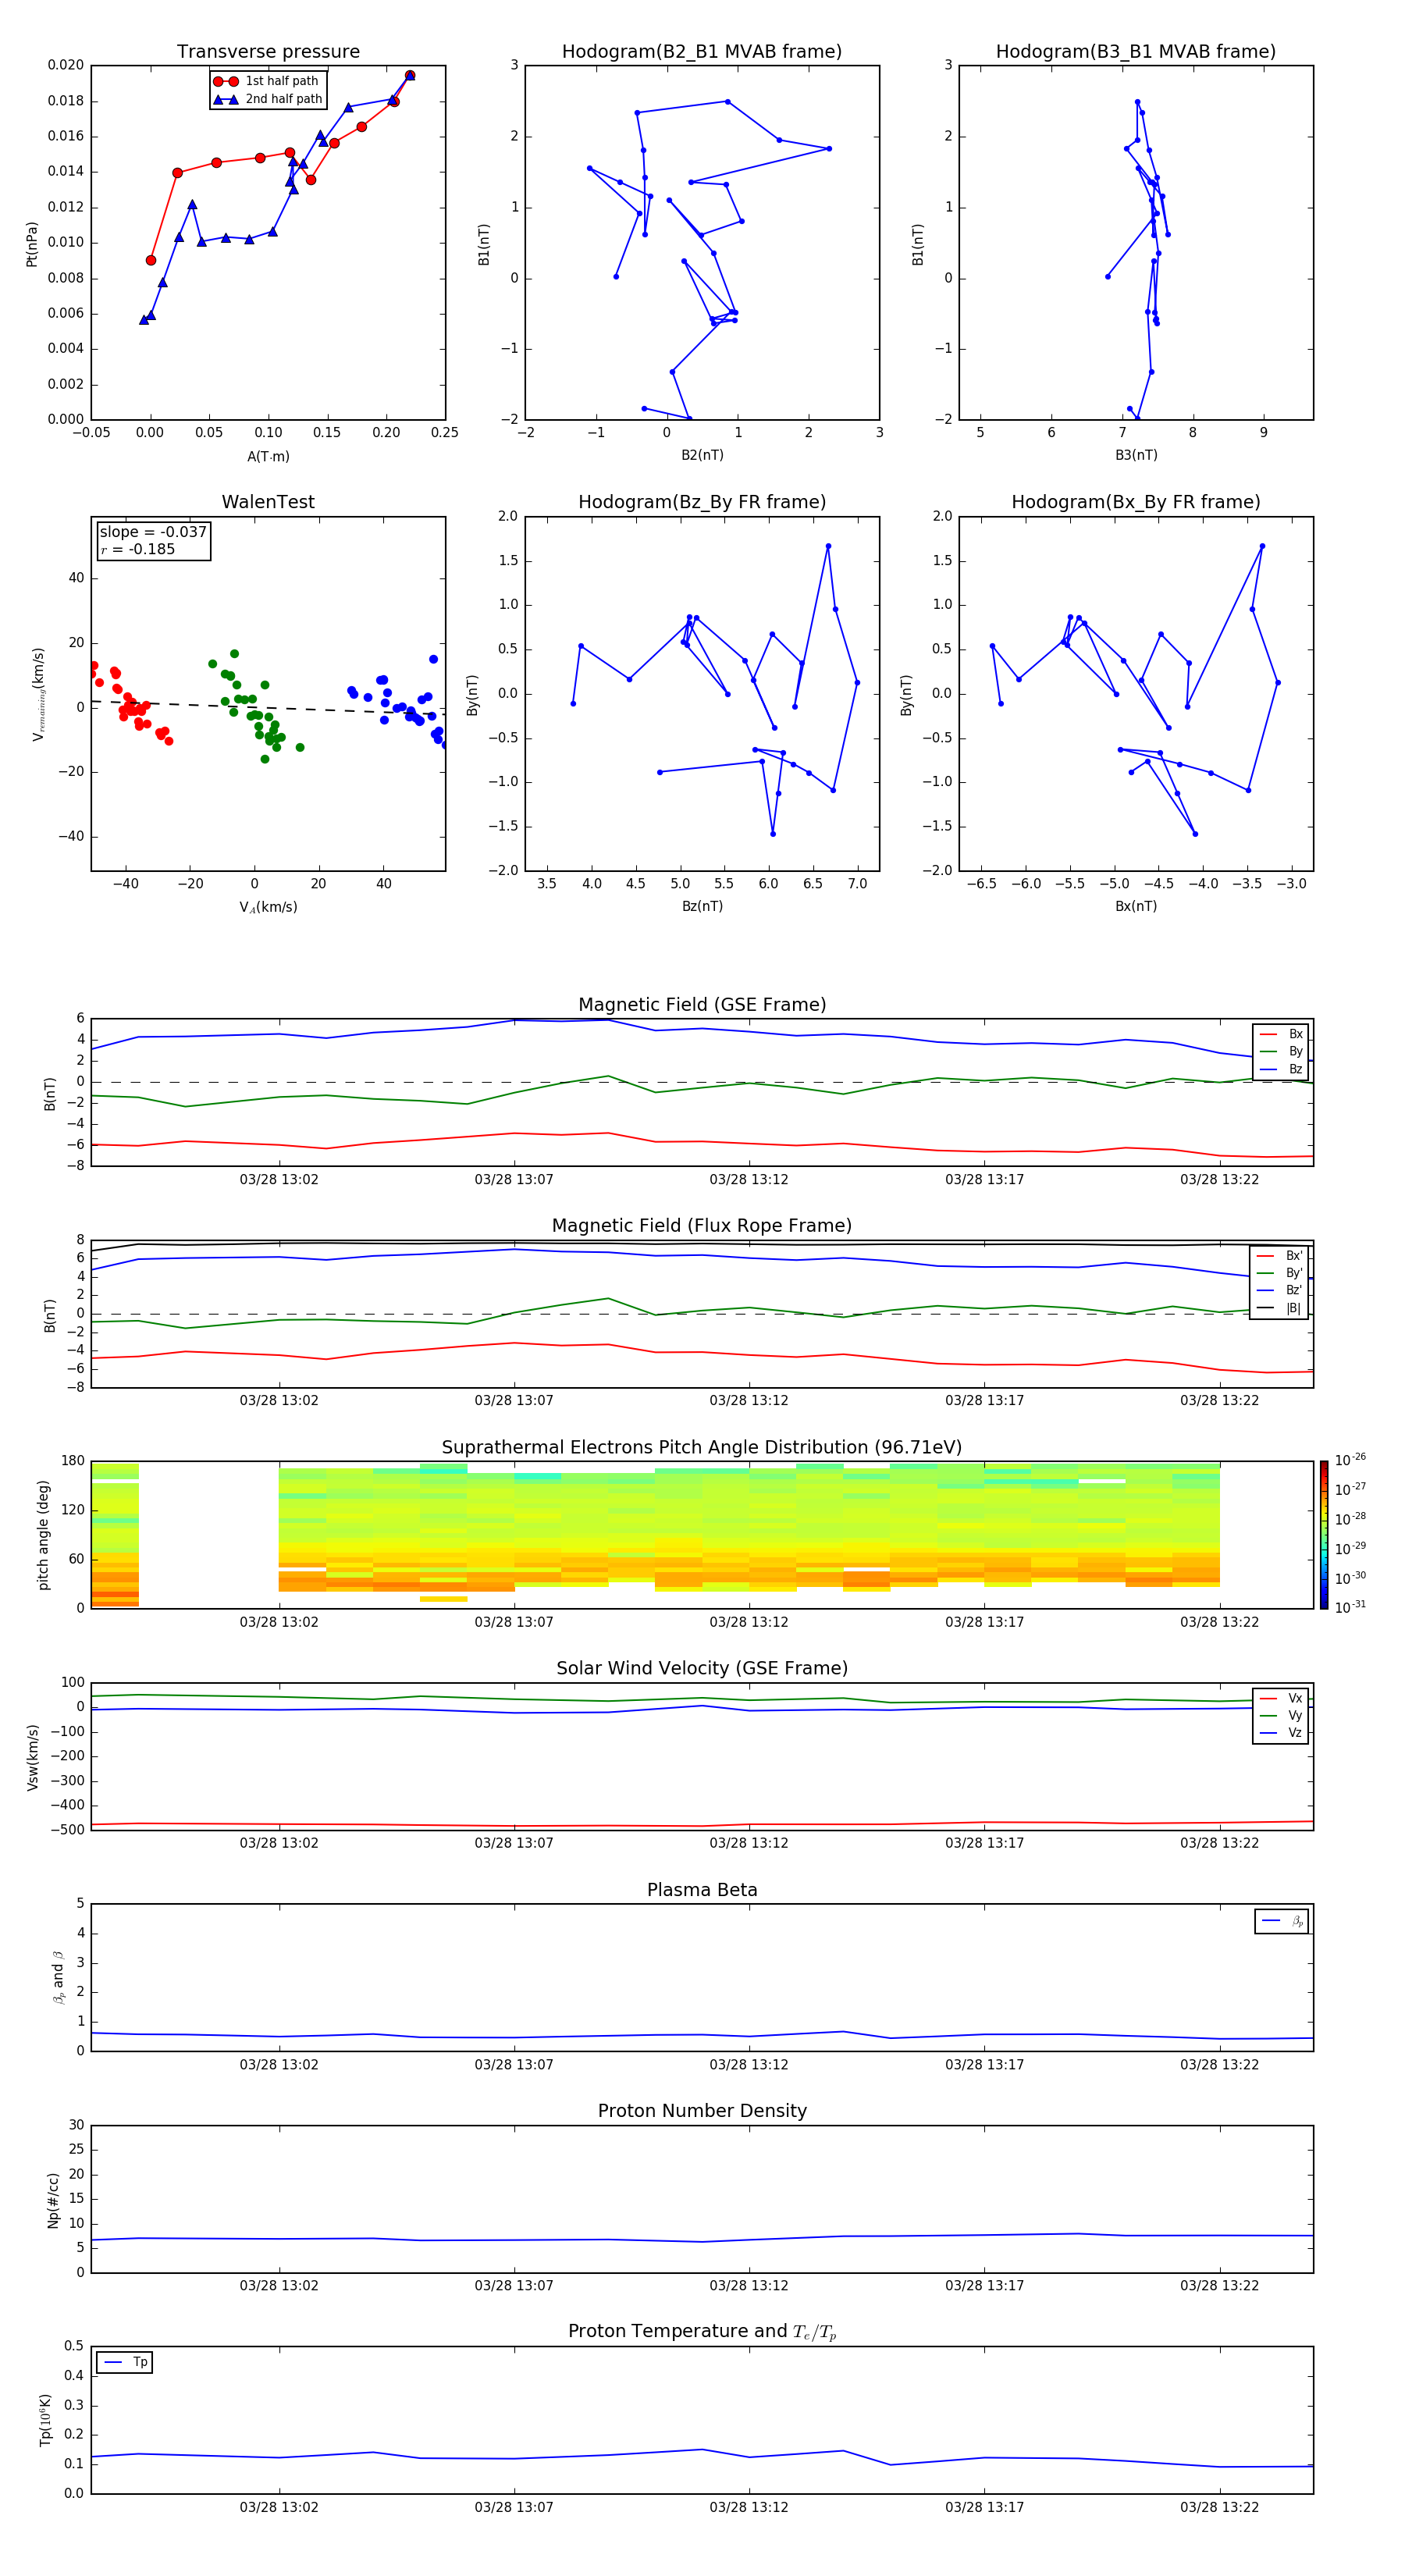Viewport: 1405px width, 2576px height.
Task: Click the 'Tp(10^6K)' axis label
Action: (45, 2420)
